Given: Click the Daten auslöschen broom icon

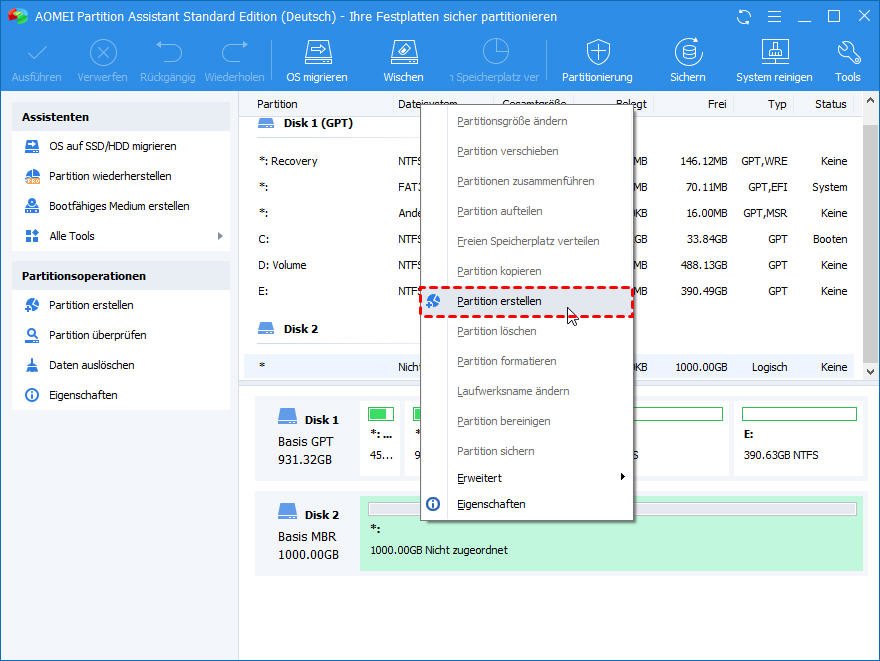Looking at the screenshot, I should [x=32, y=365].
